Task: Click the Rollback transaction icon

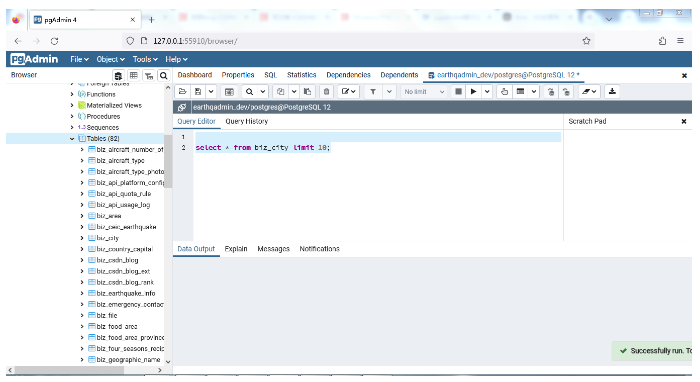Action: click(x=566, y=91)
